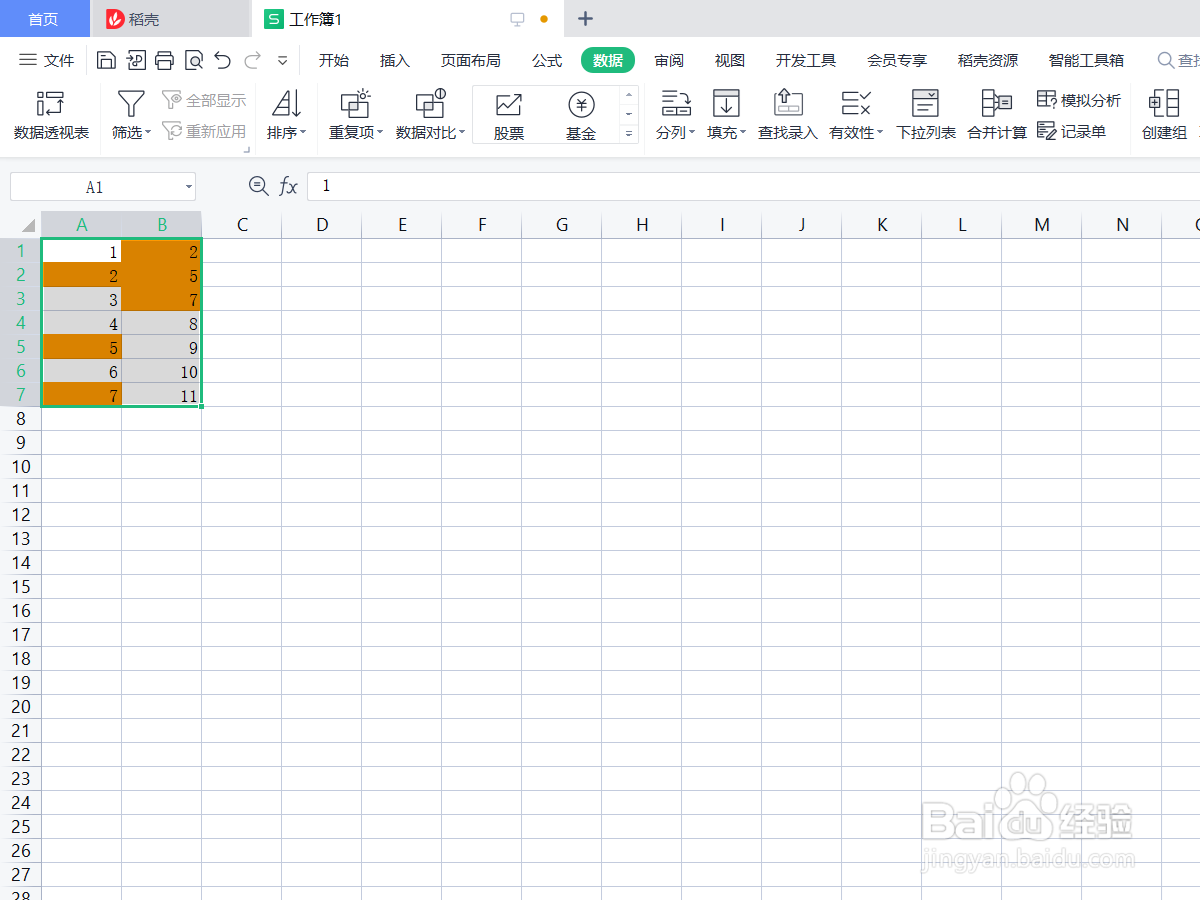This screenshot has width=1200, height=900.
Task: Click the Name Box showing A1
Action: point(94,187)
